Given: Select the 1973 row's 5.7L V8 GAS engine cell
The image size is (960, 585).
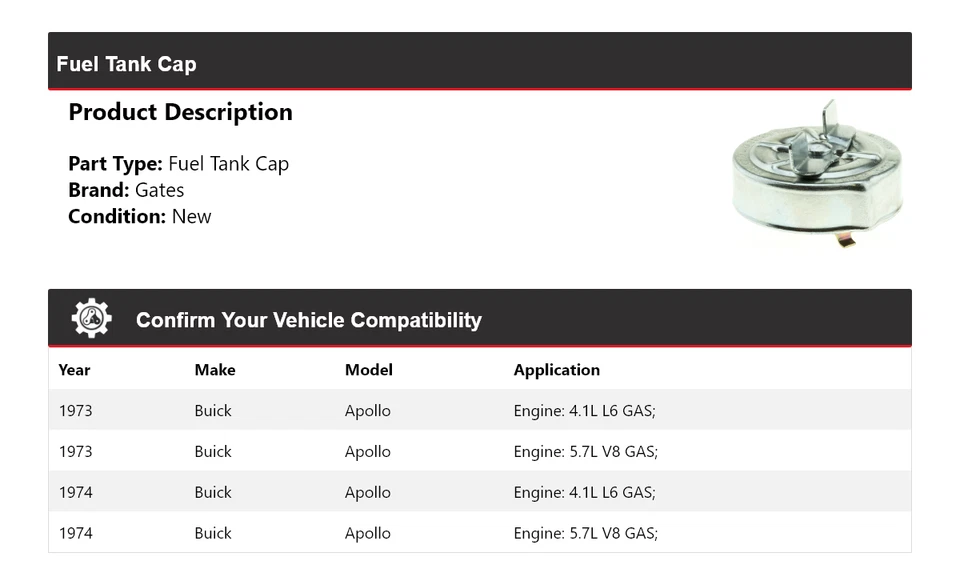Looking at the screenshot, I should click(x=585, y=452).
